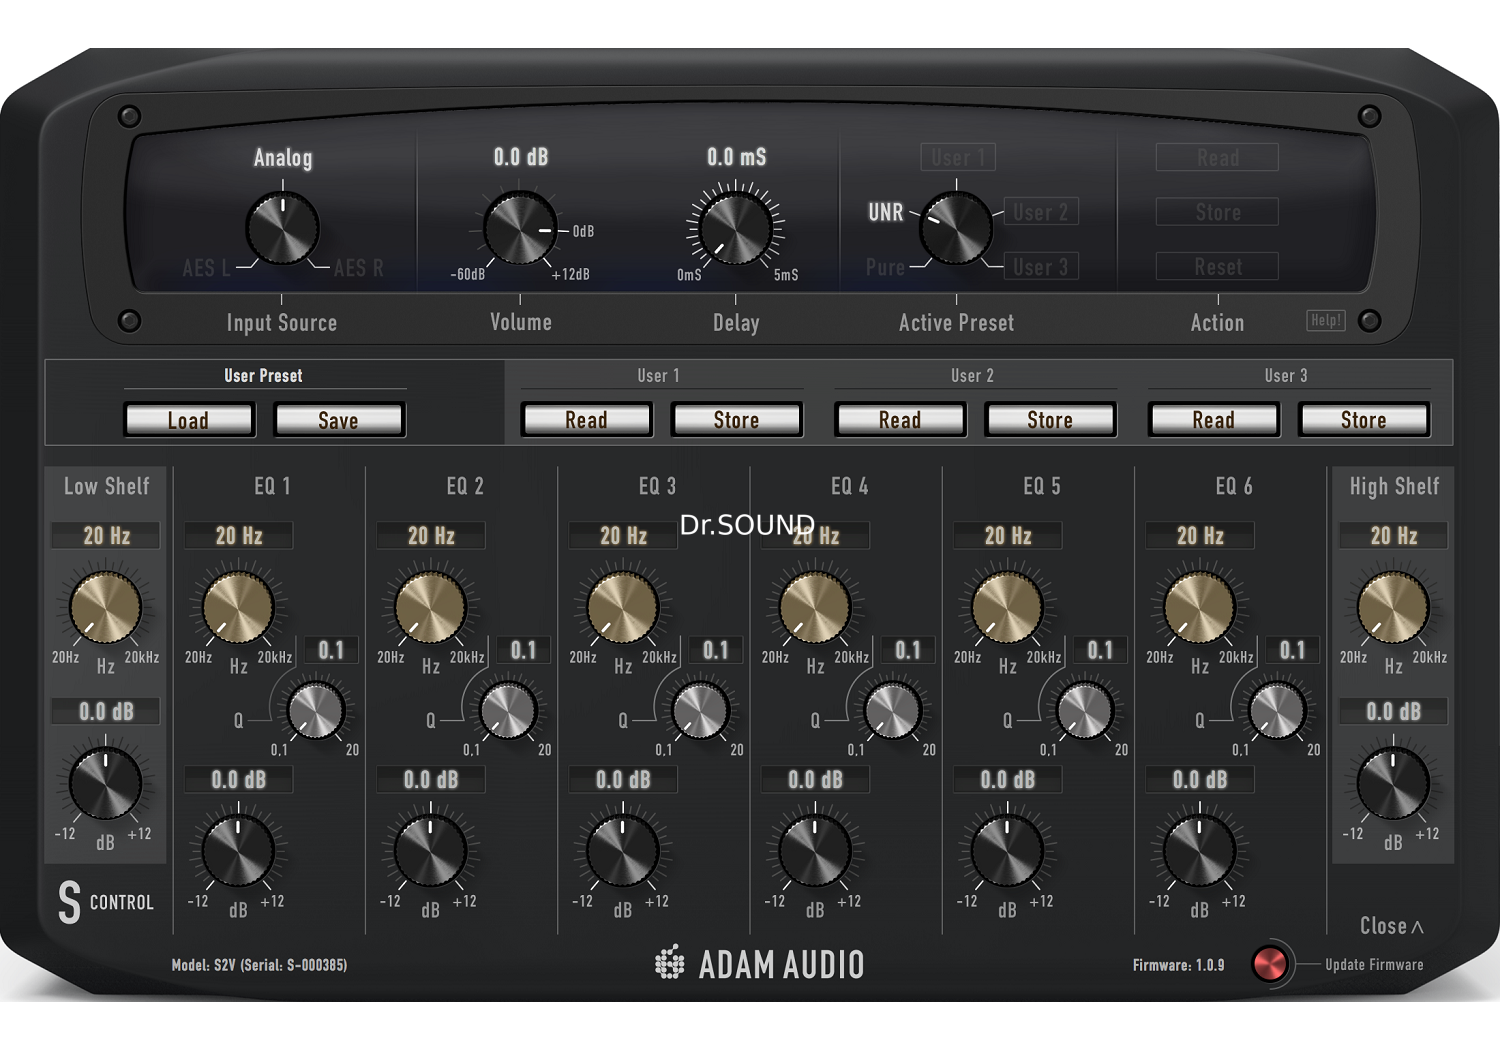Select the Pure preset position
Viewport: 1500px width, 1050px height.
[885, 267]
